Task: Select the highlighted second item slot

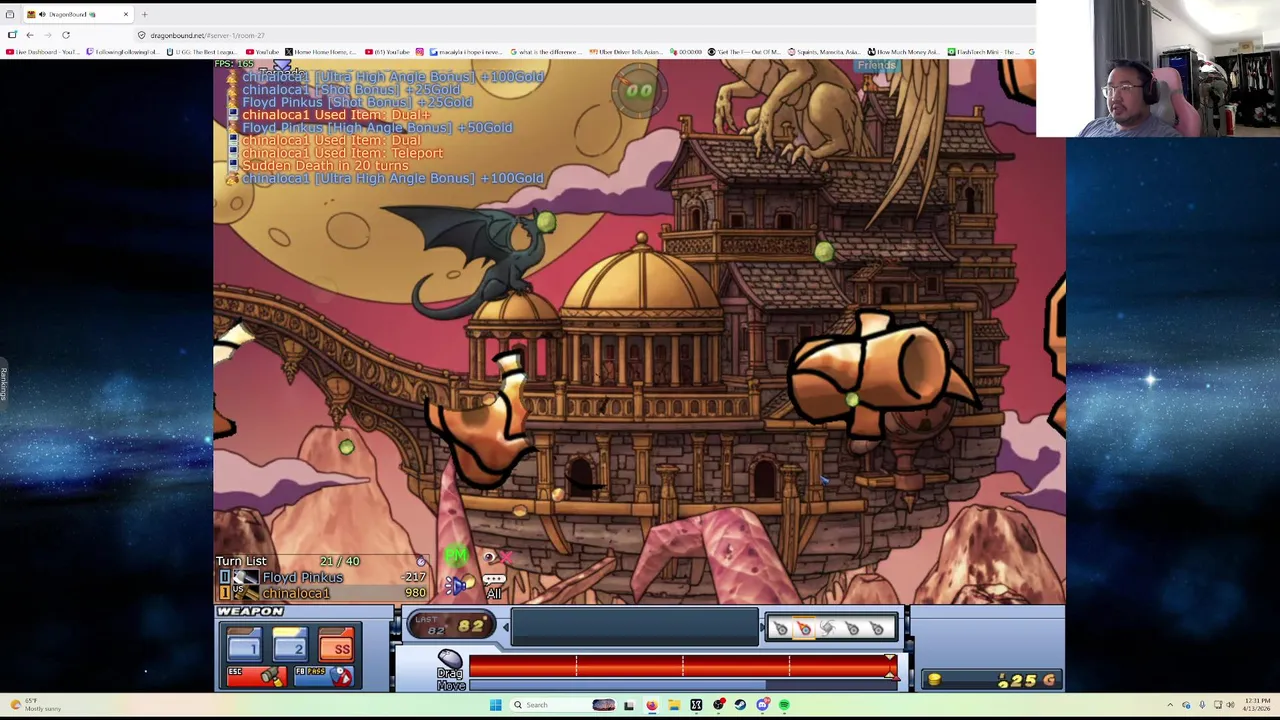Action: coord(804,628)
